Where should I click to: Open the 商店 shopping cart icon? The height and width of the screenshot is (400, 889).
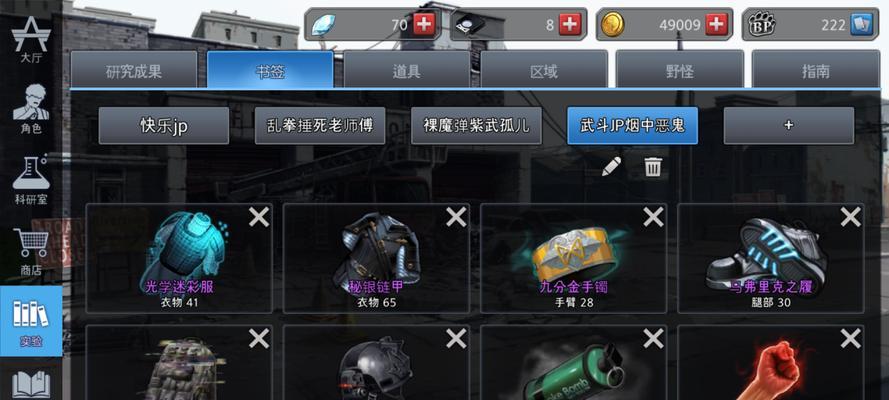31,252
